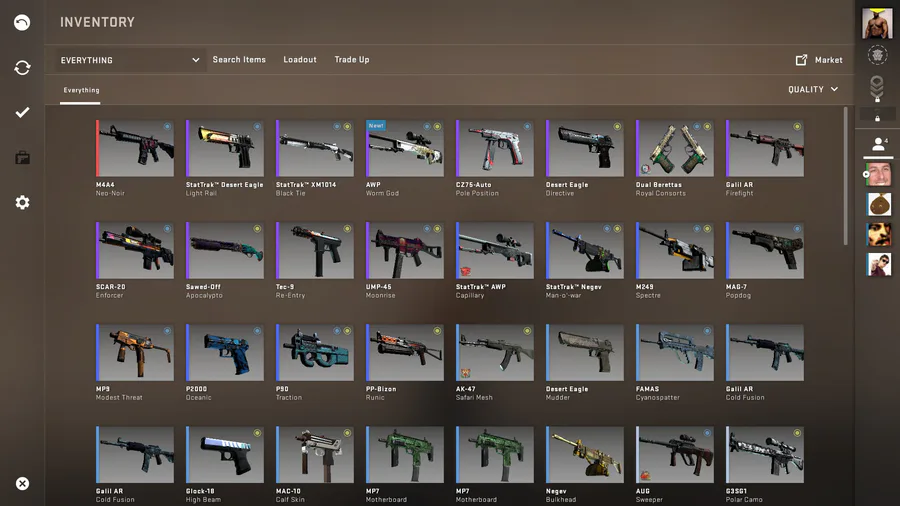Image resolution: width=900 pixels, height=506 pixels.
Task: Click the refresh arrows sidebar icon
Action: [x=22, y=68]
